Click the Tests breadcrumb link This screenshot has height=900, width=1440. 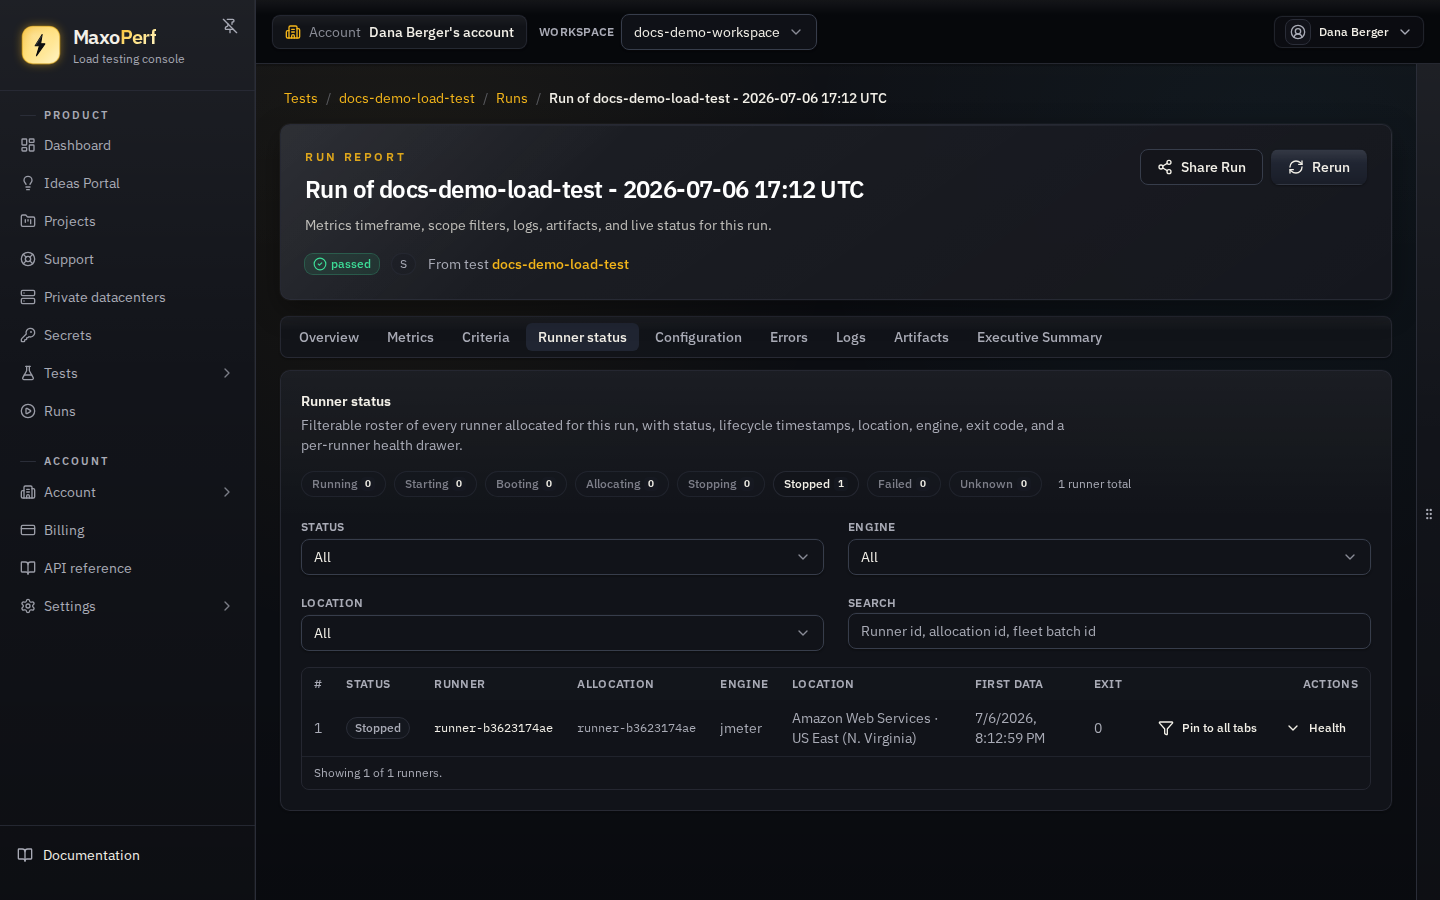pos(300,98)
